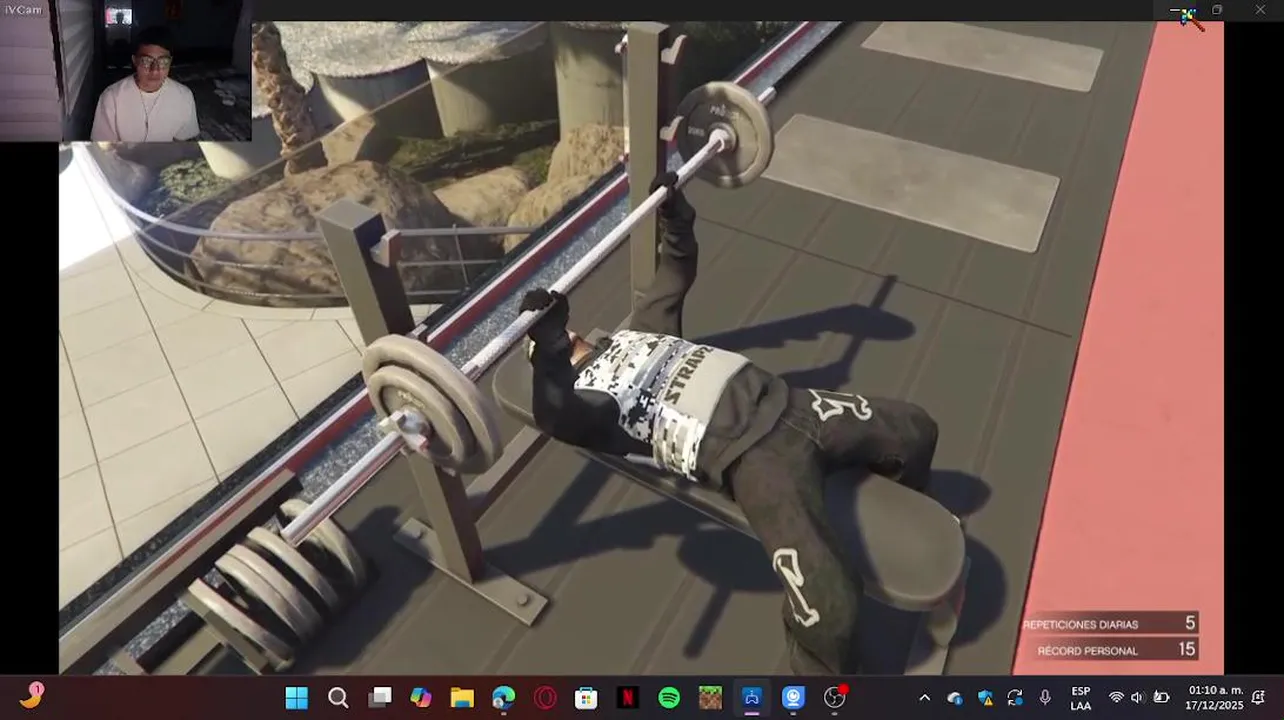Screen dimensions: 1284x720
Task: Open Spotify from the taskbar
Action: click(669, 697)
